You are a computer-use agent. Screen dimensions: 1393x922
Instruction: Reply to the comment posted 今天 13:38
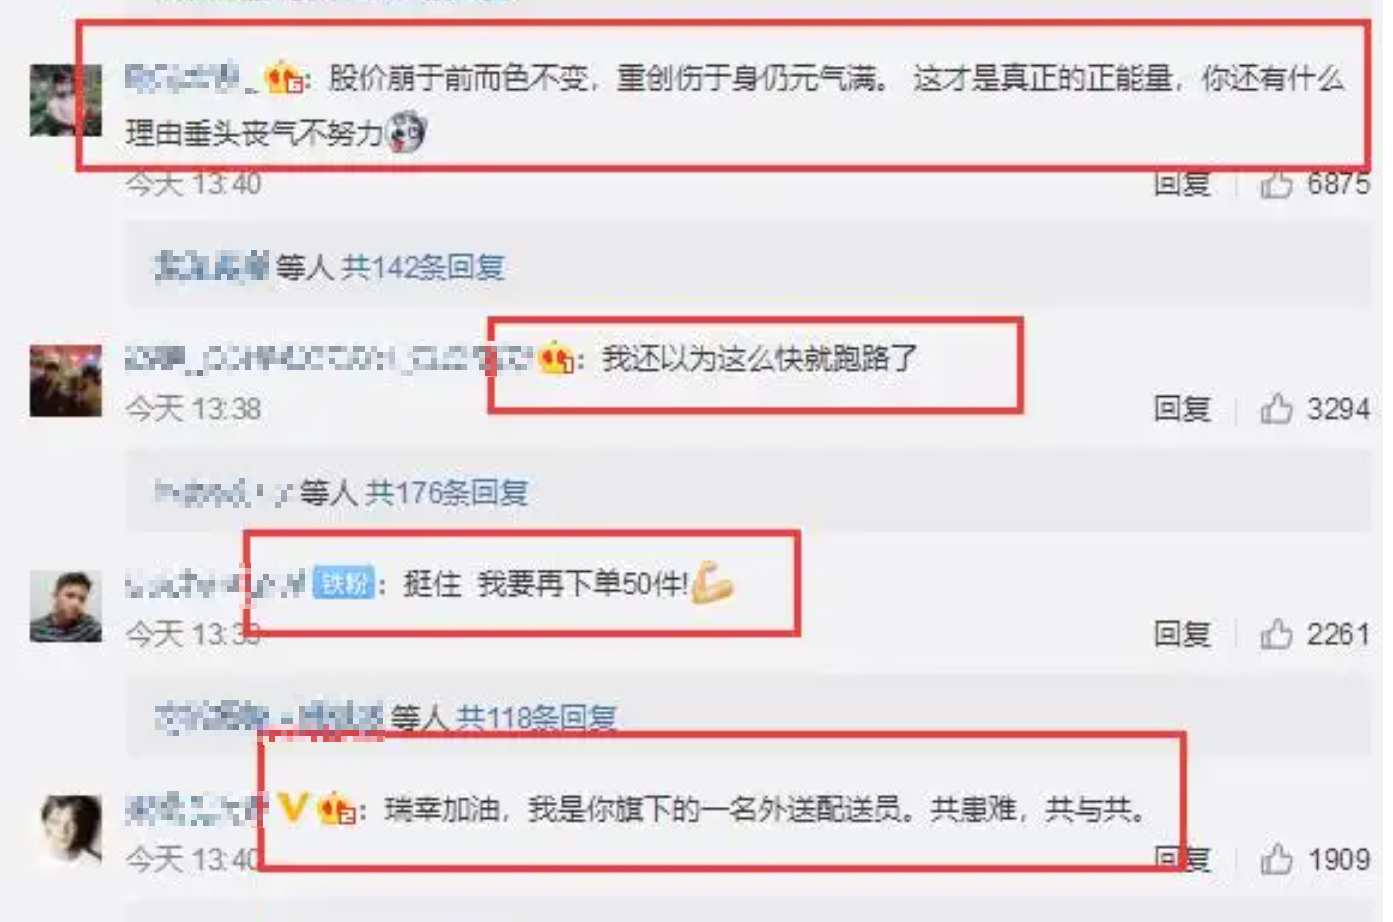tap(1182, 408)
